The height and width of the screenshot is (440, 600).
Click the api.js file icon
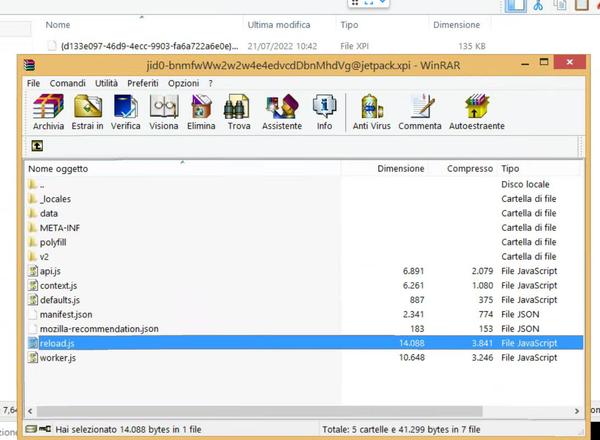33,271
